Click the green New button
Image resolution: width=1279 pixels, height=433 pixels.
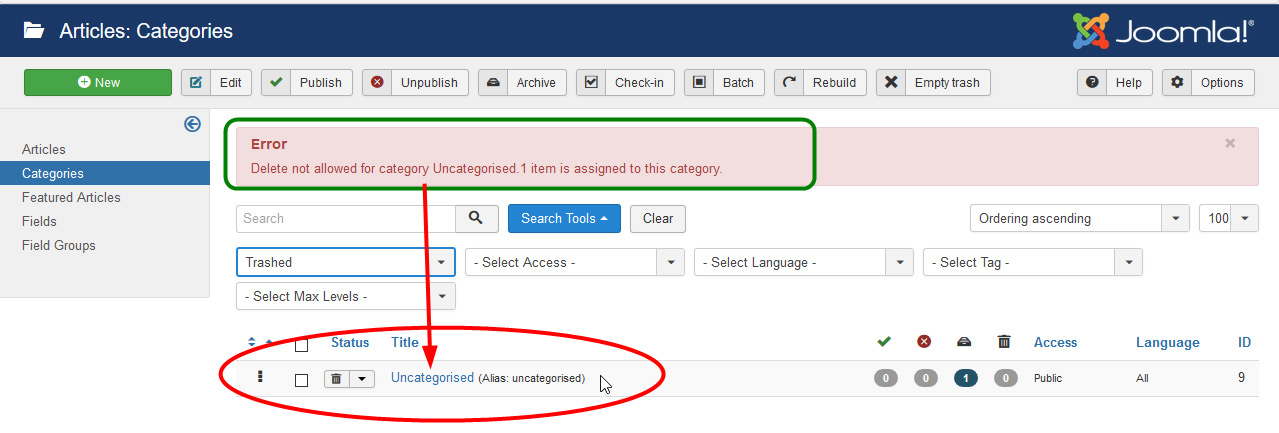click(98, 82)
